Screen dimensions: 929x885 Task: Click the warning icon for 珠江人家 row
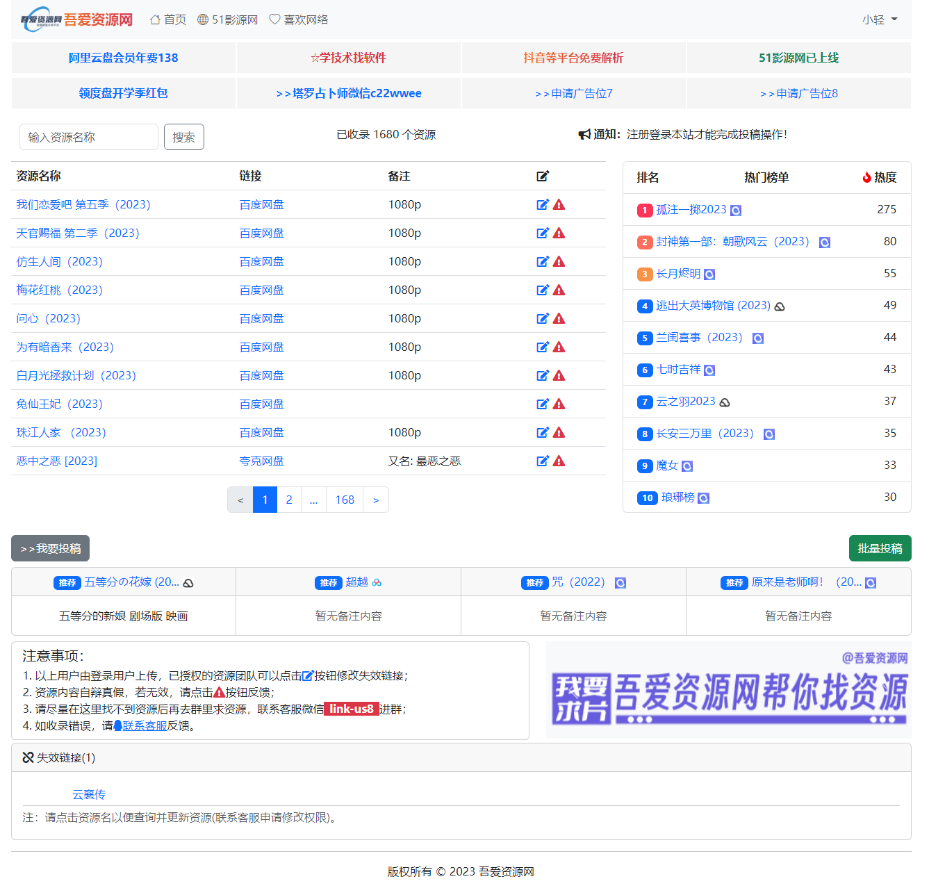click(x=559, y=433)
